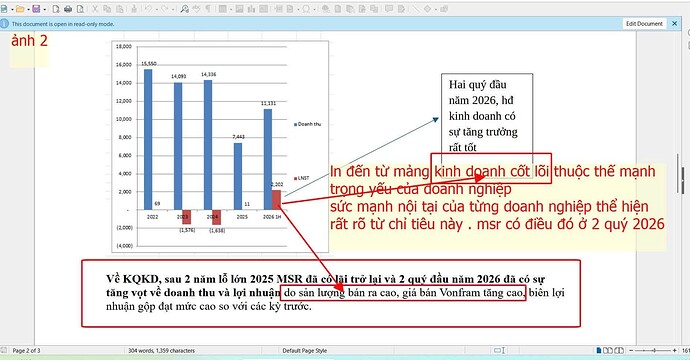Open Find and Replace magnifier icon
690x360 pixels.
pyautogui.click(x=184, y=9)
